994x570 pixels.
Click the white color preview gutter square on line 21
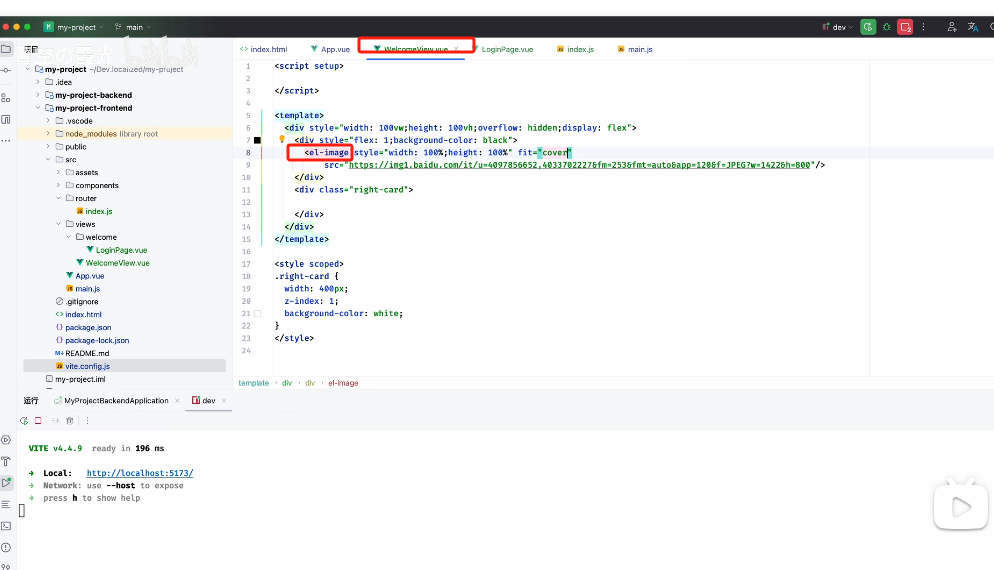[257, 313]
